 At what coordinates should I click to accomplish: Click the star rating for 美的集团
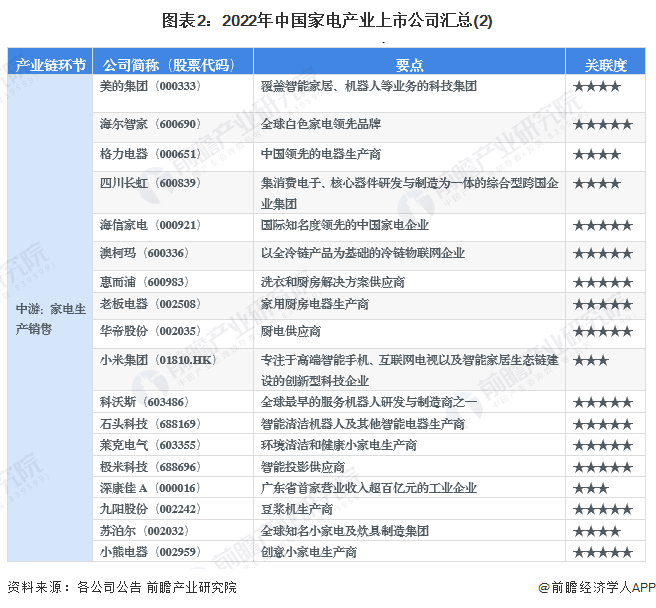point(597,87)
